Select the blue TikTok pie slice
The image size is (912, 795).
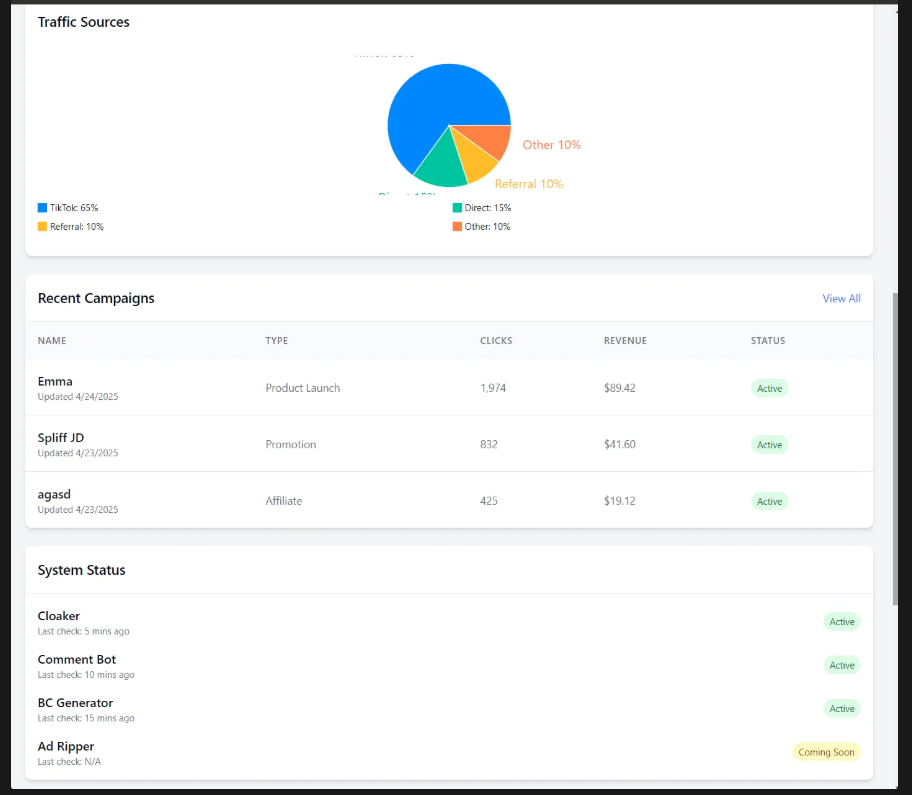(x=430, y=110)
